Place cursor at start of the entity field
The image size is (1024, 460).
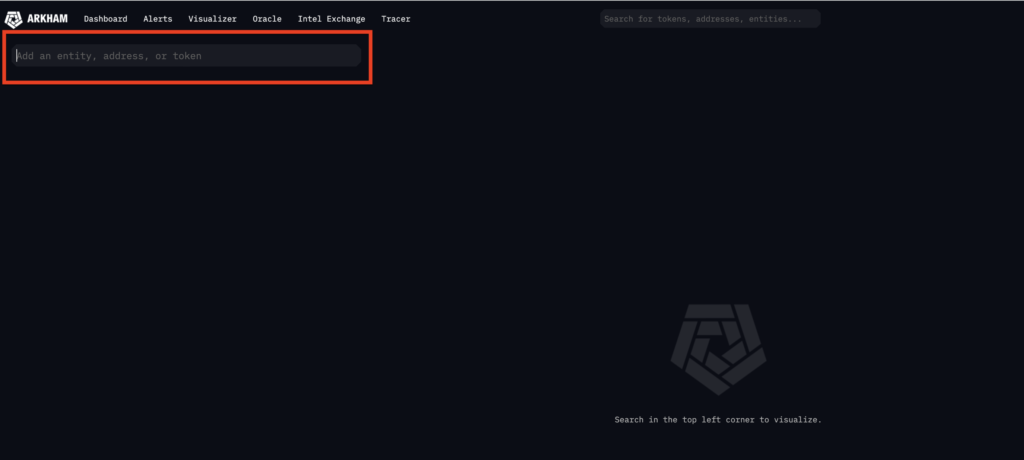(17, 56)
